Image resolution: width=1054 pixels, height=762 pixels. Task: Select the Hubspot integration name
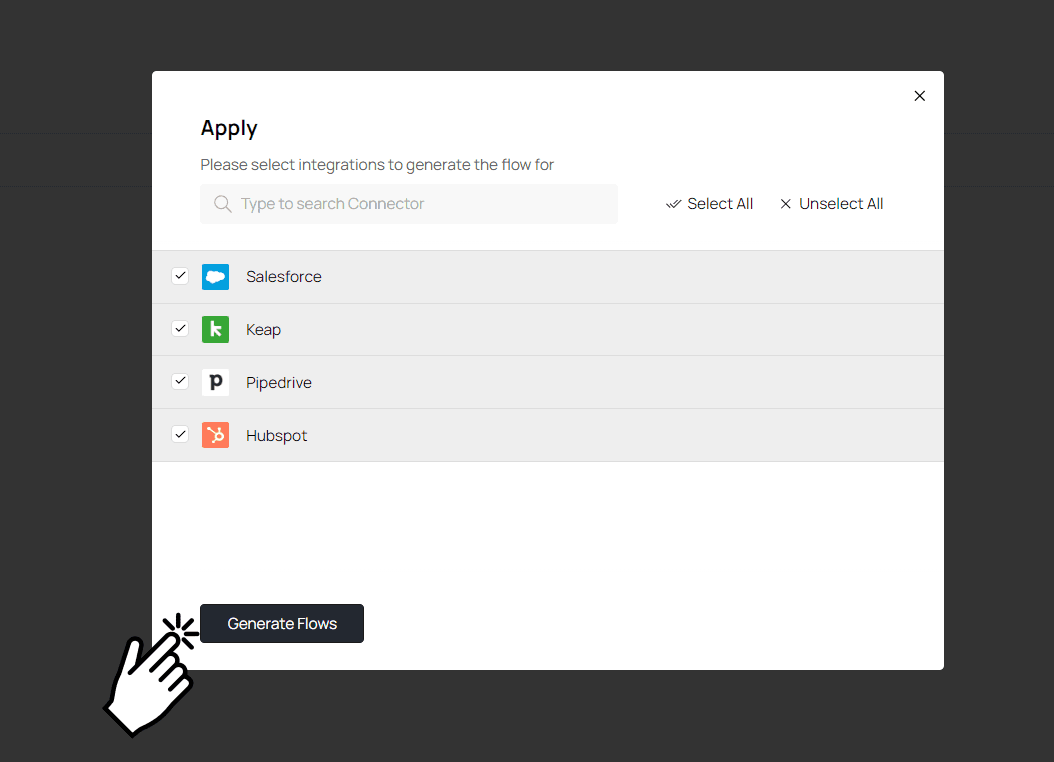click(276, 435)
